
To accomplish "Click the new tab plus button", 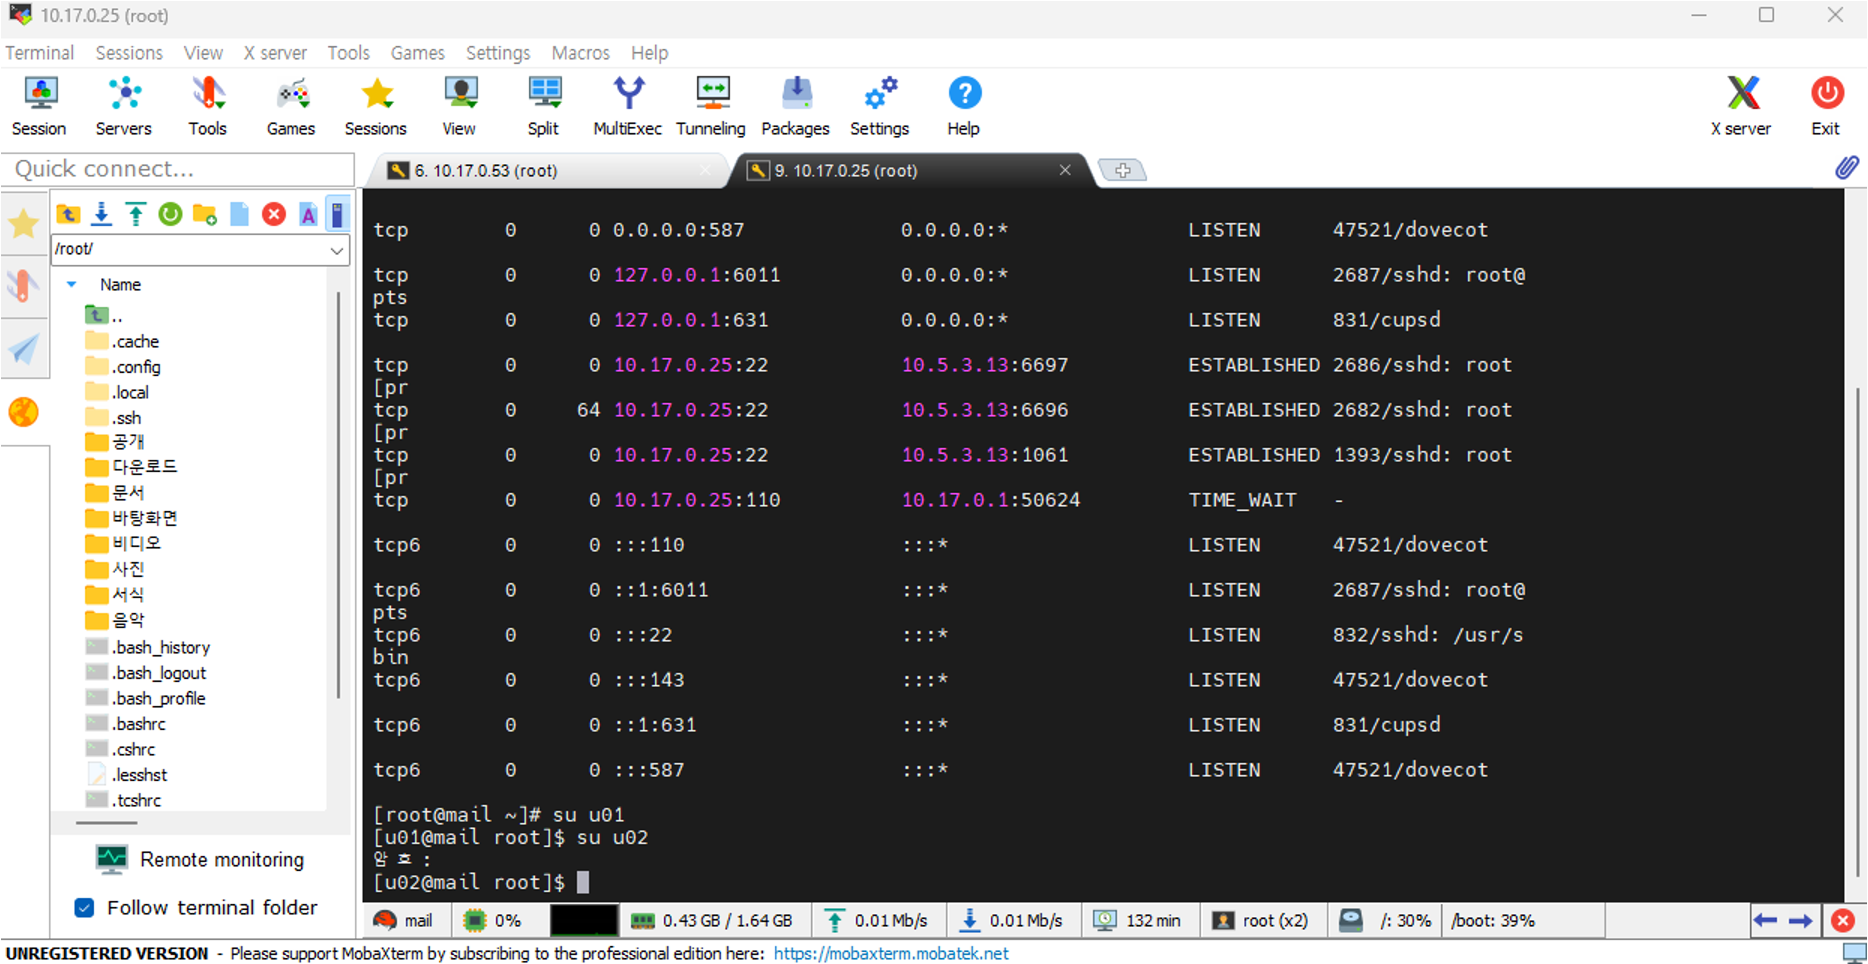I will click(1122, 171).
